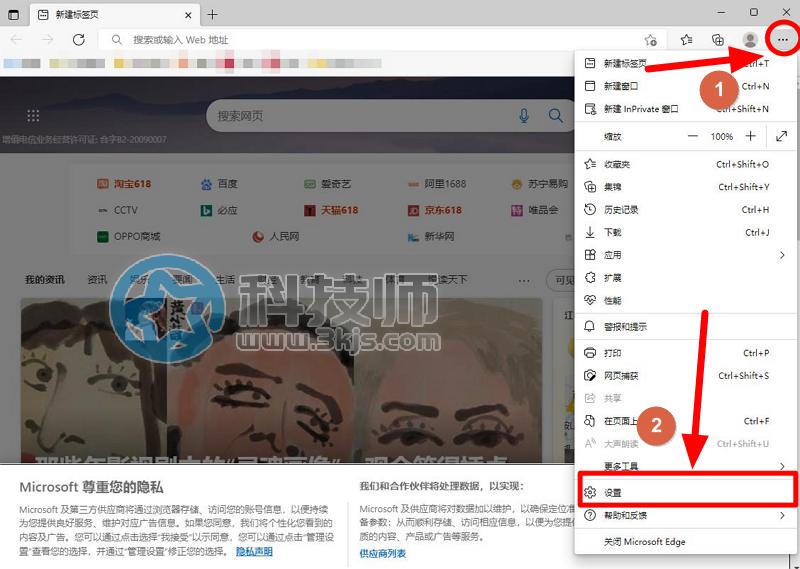Click the browser back arrow
Screen dimensions: 800x569
(x=16, y=40)
